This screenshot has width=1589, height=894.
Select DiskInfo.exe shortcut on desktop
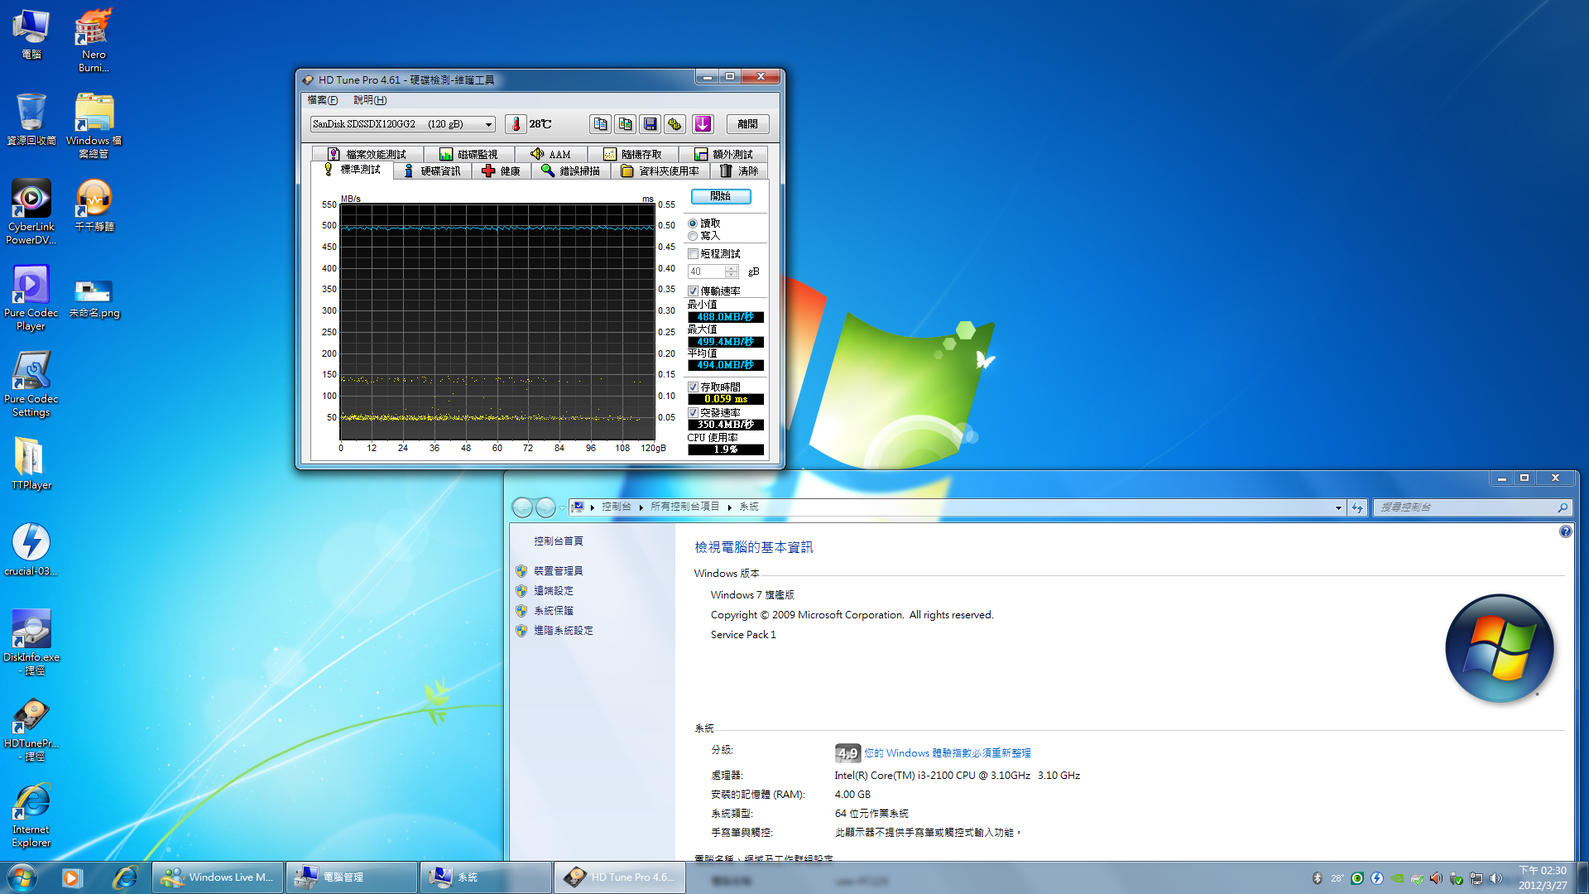pyautogui.click(x=31, y=643)
